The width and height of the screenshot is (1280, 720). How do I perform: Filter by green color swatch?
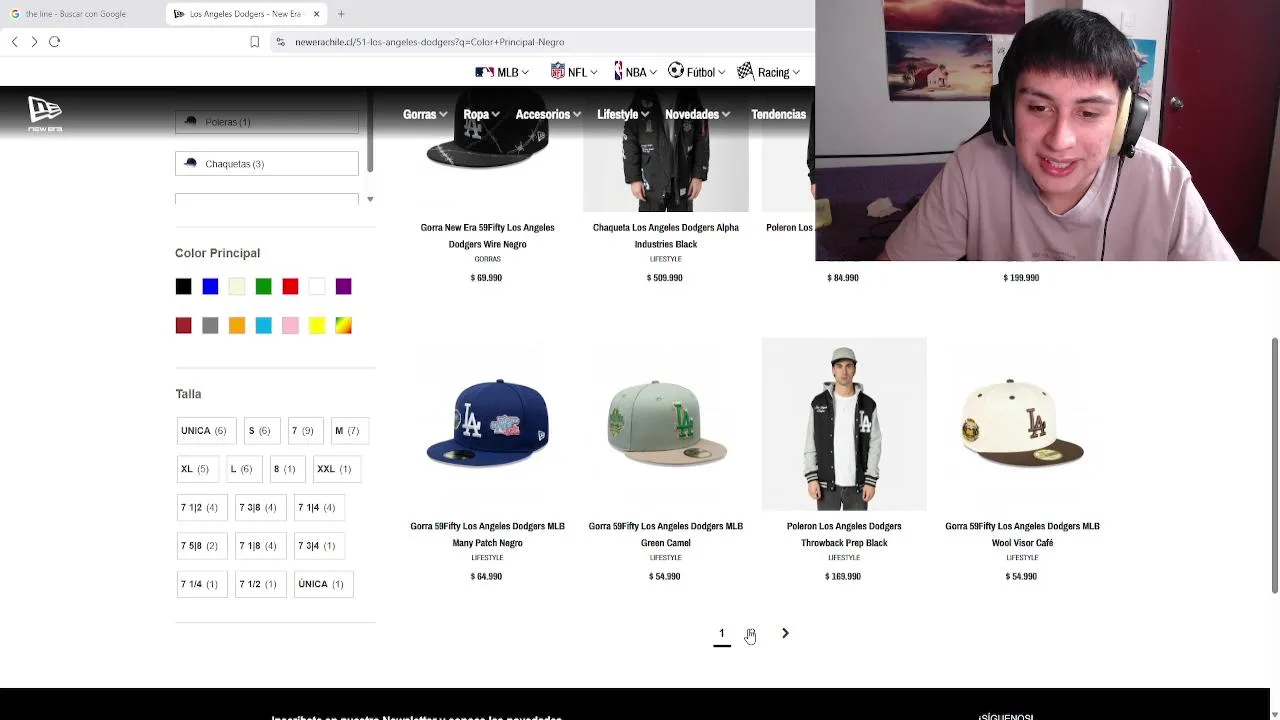coord(263,287)
